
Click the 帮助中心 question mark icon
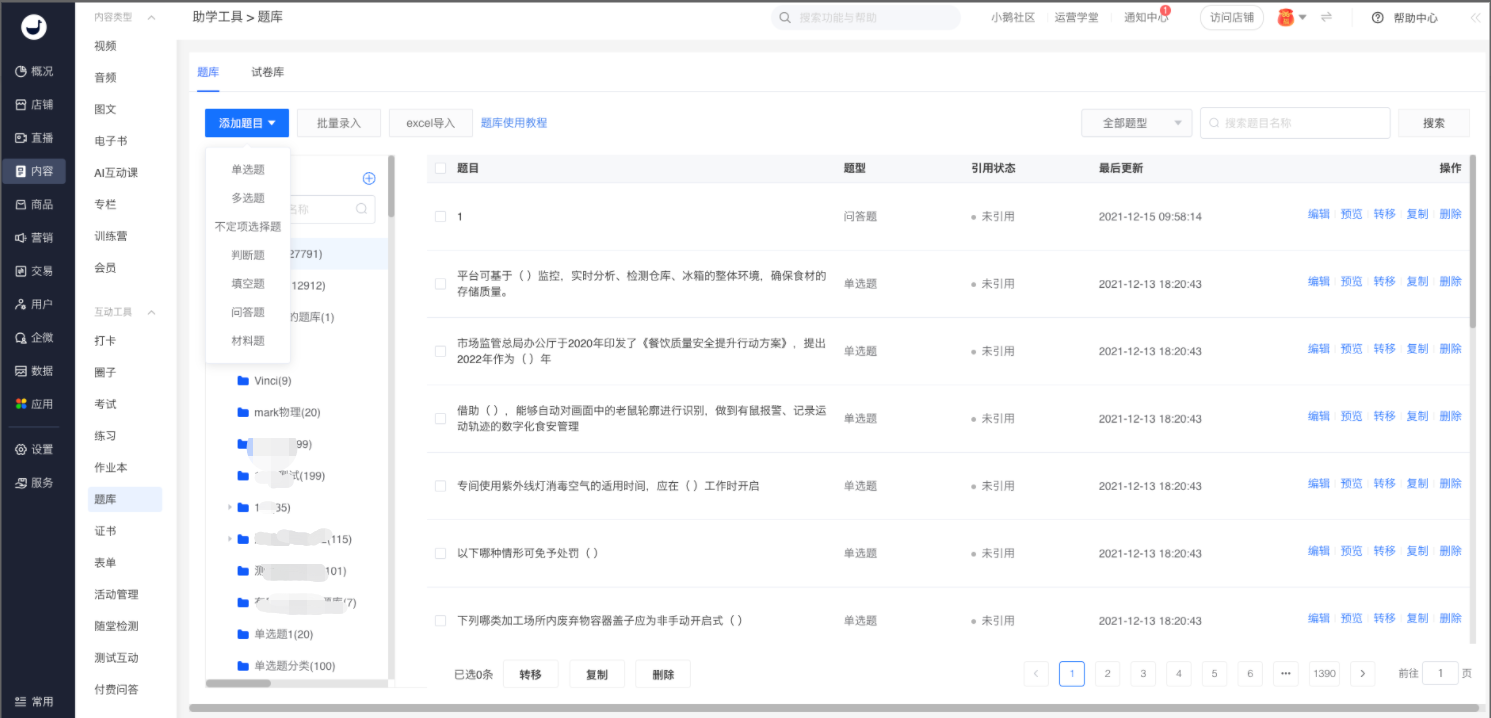1377,18
